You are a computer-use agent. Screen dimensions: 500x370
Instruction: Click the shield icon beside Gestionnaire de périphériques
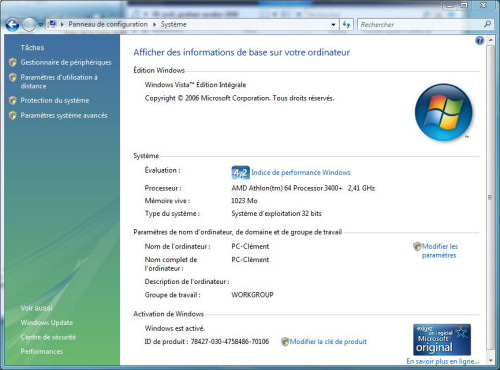coord(13,62)
